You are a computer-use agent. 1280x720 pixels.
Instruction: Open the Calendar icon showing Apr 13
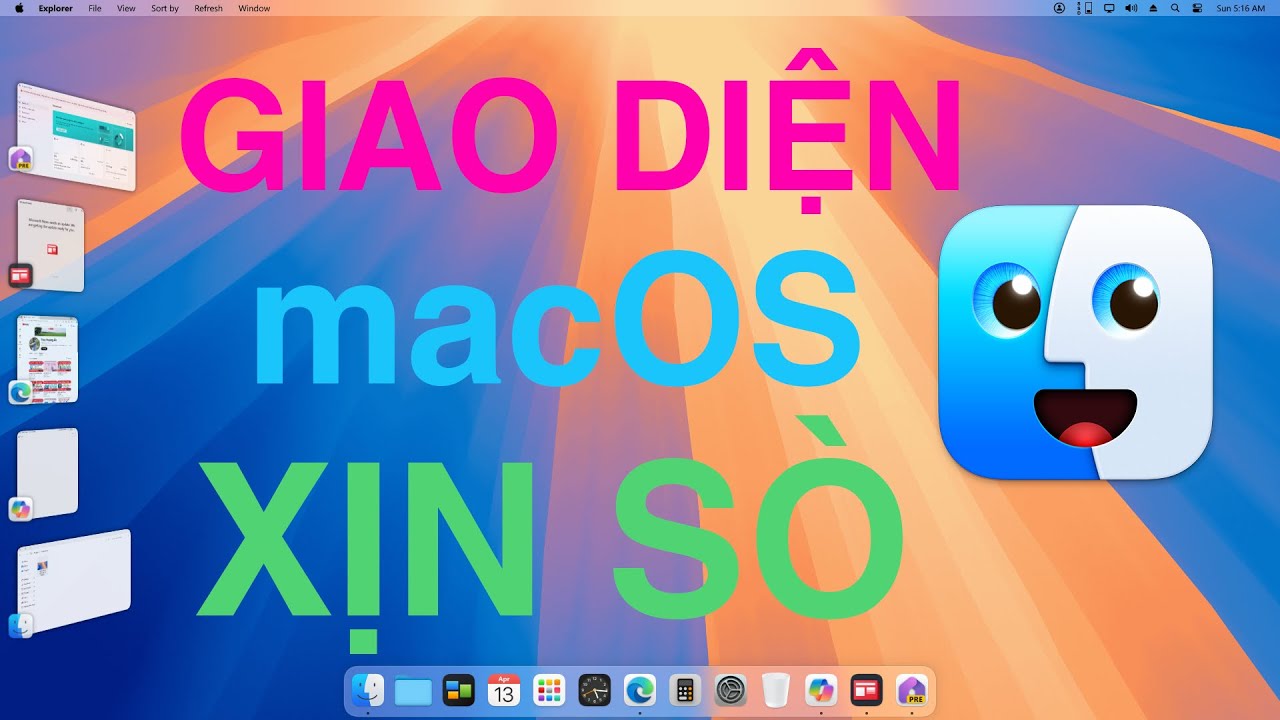pyautogui.click(x=504, y=690)
